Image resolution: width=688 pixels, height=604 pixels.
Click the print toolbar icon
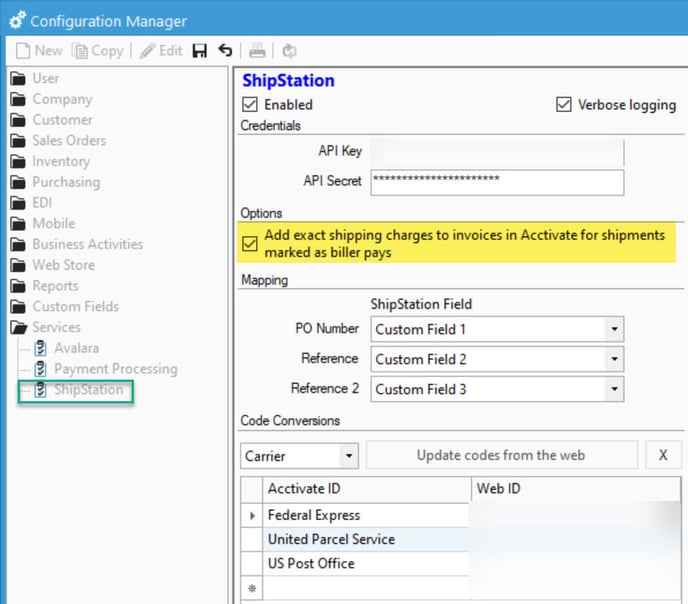point(257,51)
